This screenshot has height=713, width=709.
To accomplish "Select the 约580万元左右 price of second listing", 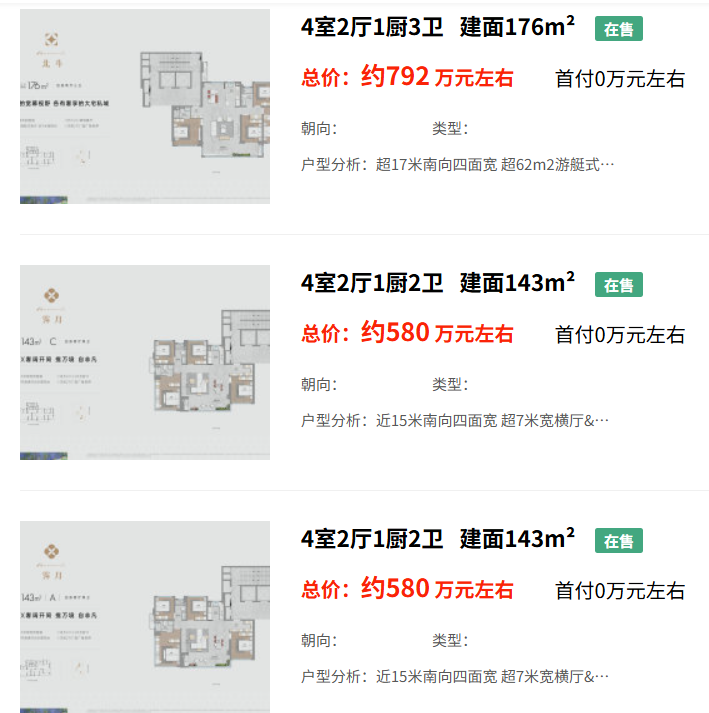I will pyautogui.click(x=437, y=332).
